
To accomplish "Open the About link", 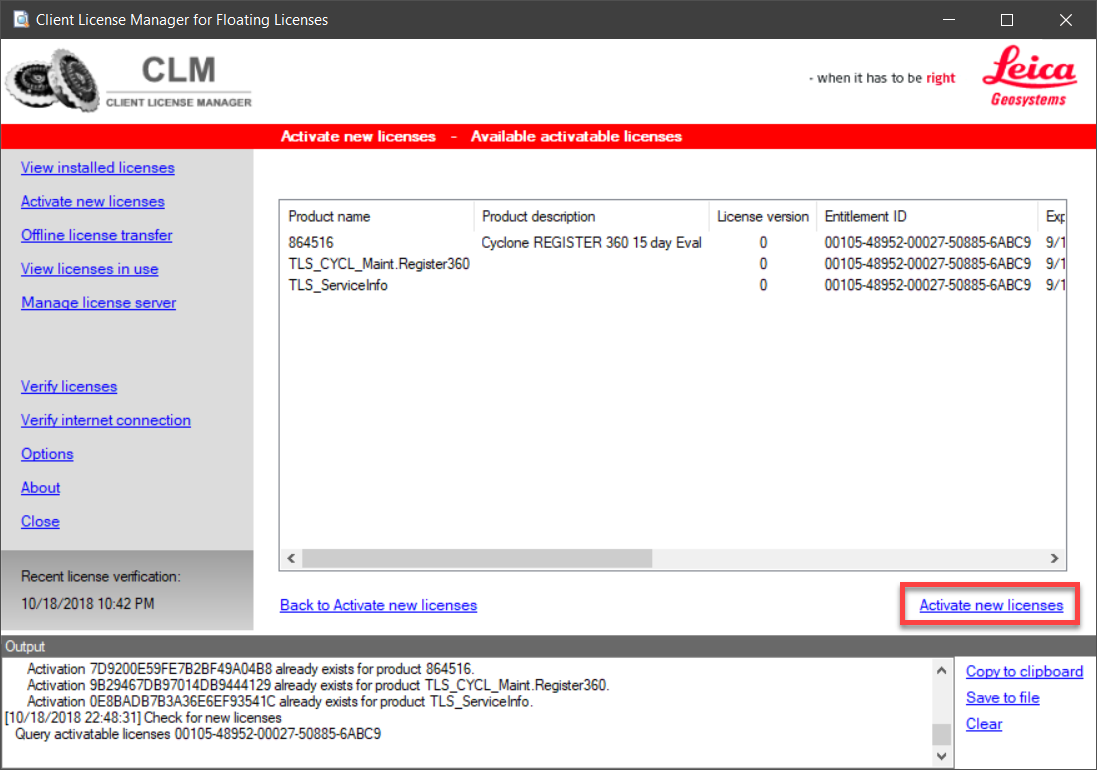I will [x=41, y=487].
